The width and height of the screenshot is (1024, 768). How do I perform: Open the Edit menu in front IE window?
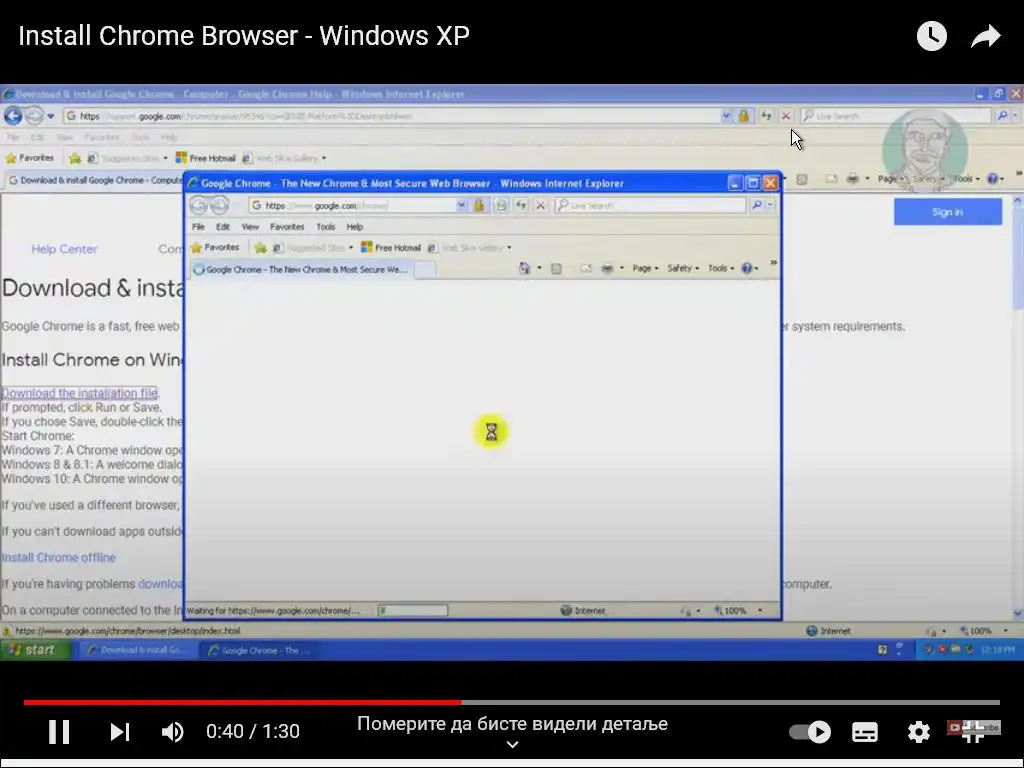coord(223,227)
